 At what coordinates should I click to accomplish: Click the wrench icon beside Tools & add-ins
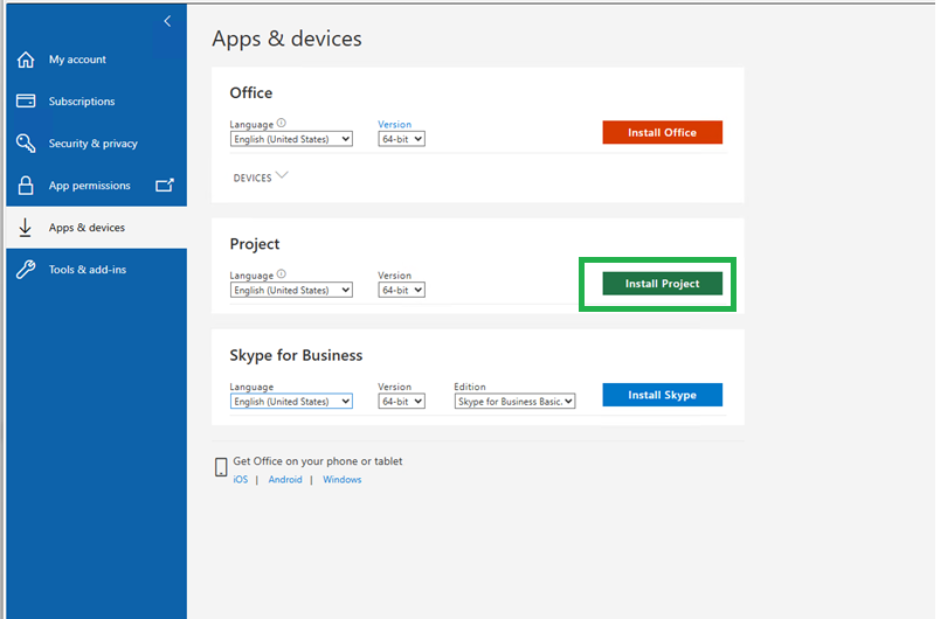click(26, 269)
